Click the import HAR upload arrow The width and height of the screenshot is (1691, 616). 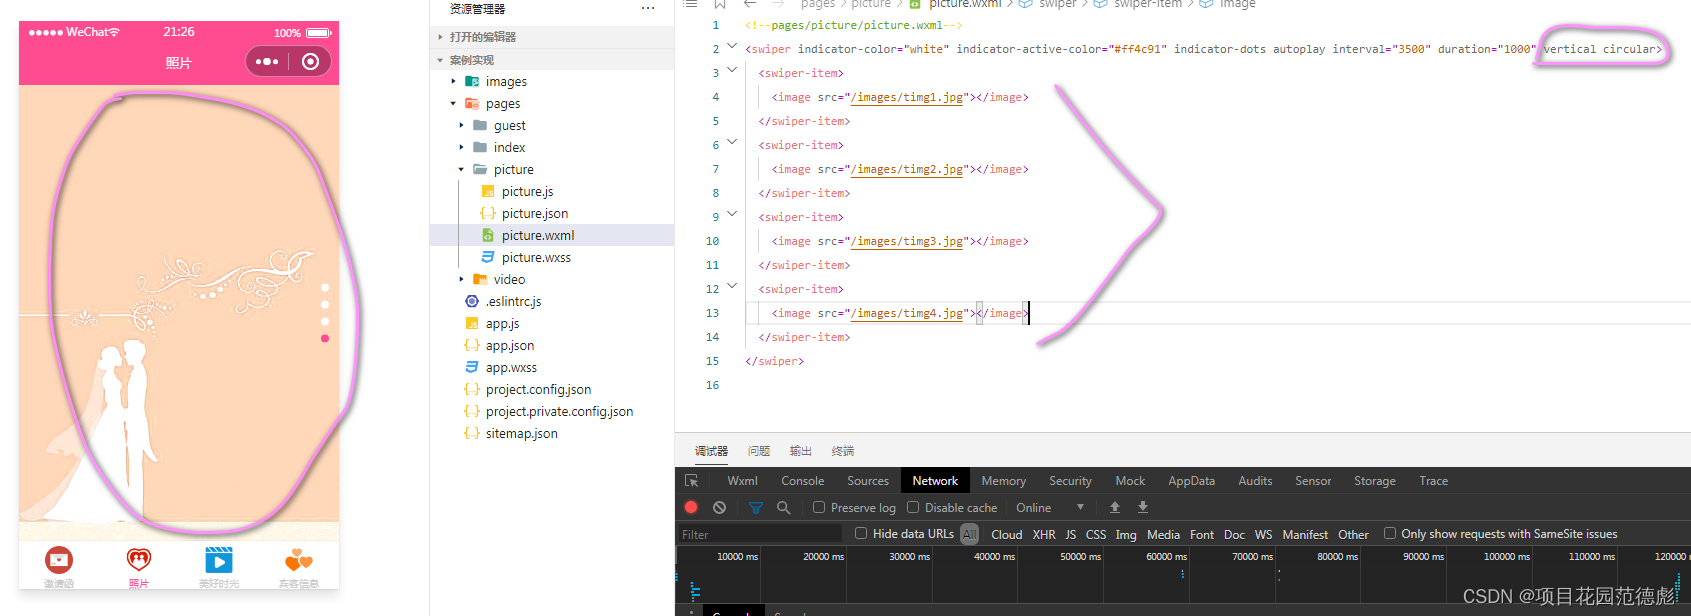(x=1115, y=507)
